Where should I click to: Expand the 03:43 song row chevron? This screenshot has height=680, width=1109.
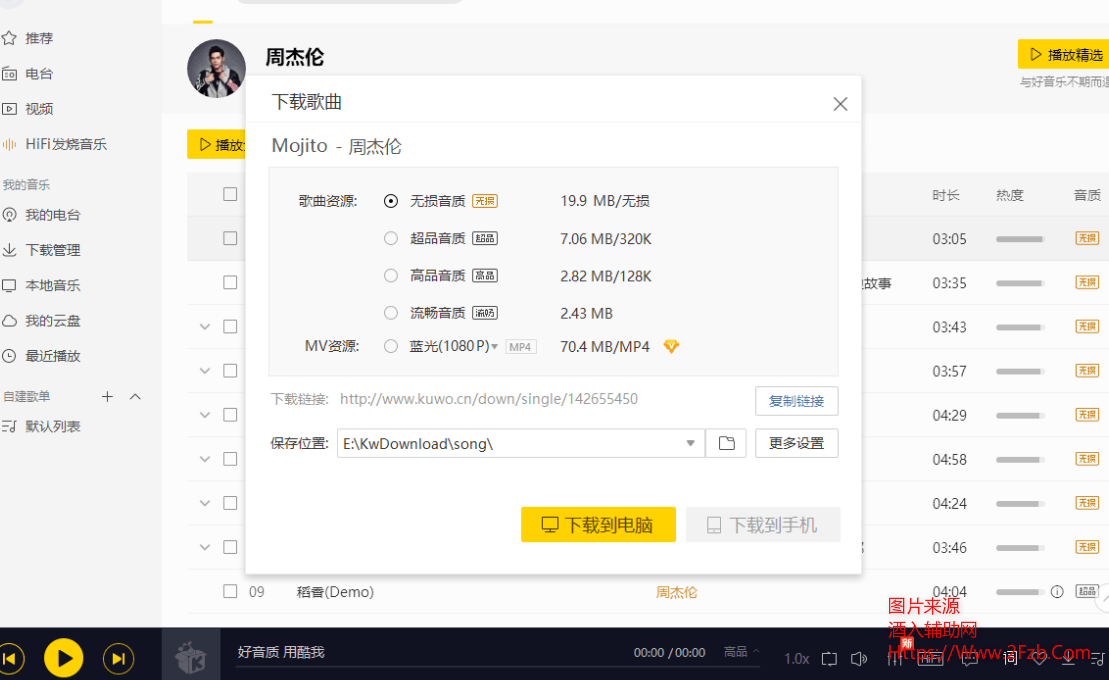point(205,327)
